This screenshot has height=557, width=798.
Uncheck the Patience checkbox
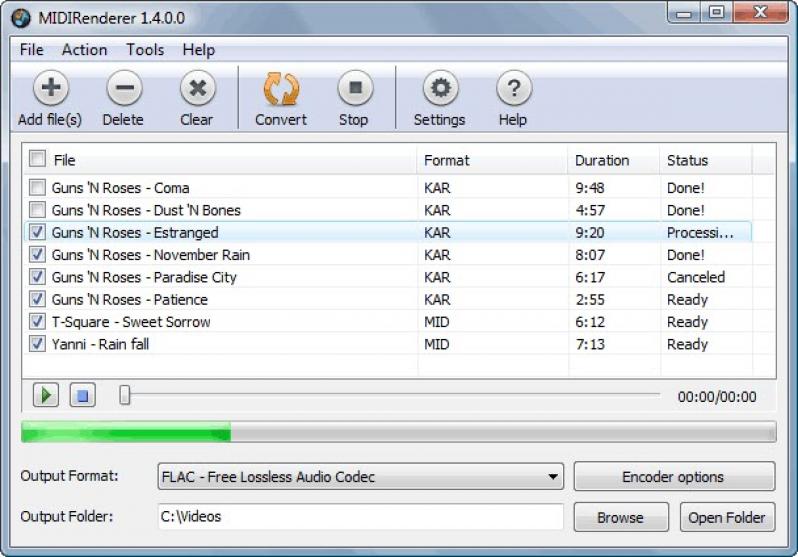click(37, 299)
